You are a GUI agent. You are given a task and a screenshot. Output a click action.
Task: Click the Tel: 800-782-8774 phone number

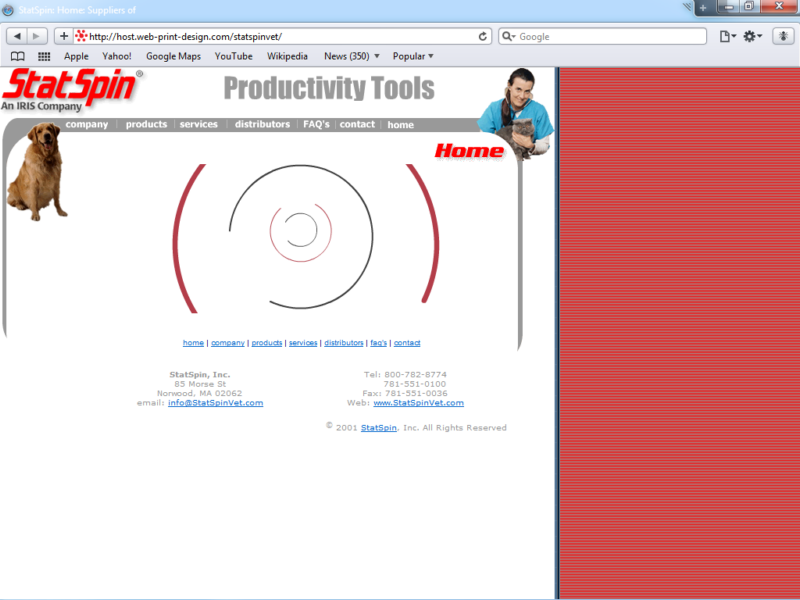pyautogui.click(x=405, y=374)
